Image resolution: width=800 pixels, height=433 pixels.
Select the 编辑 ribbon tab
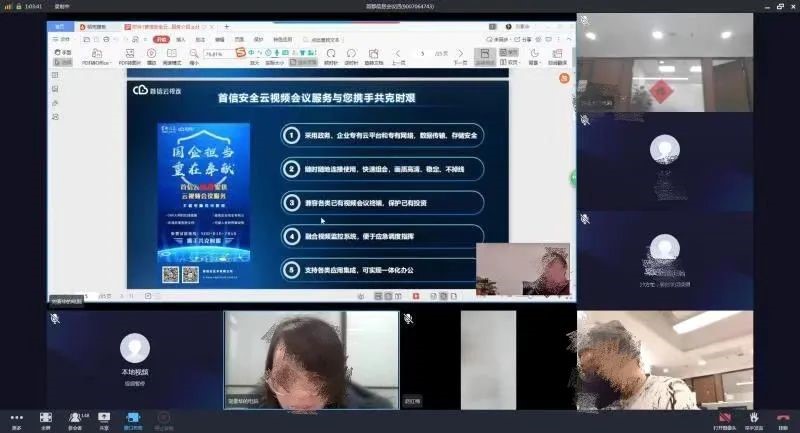(x=219, y=39)
